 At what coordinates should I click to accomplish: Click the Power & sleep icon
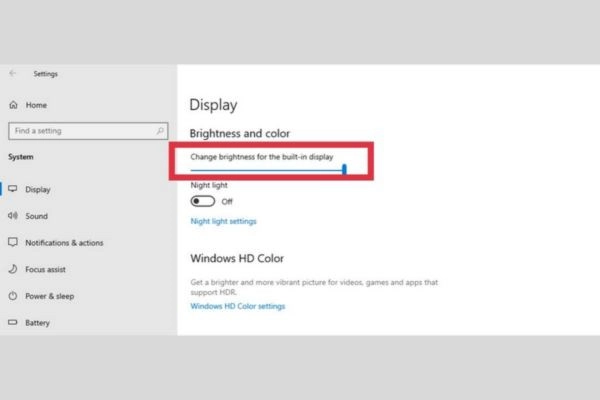point(13,296)
